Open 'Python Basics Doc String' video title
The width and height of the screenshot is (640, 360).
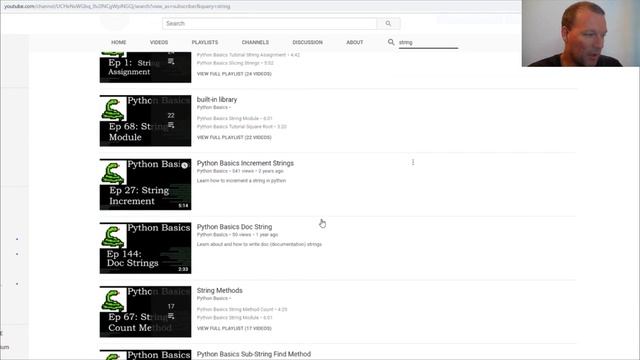(234, 227)
